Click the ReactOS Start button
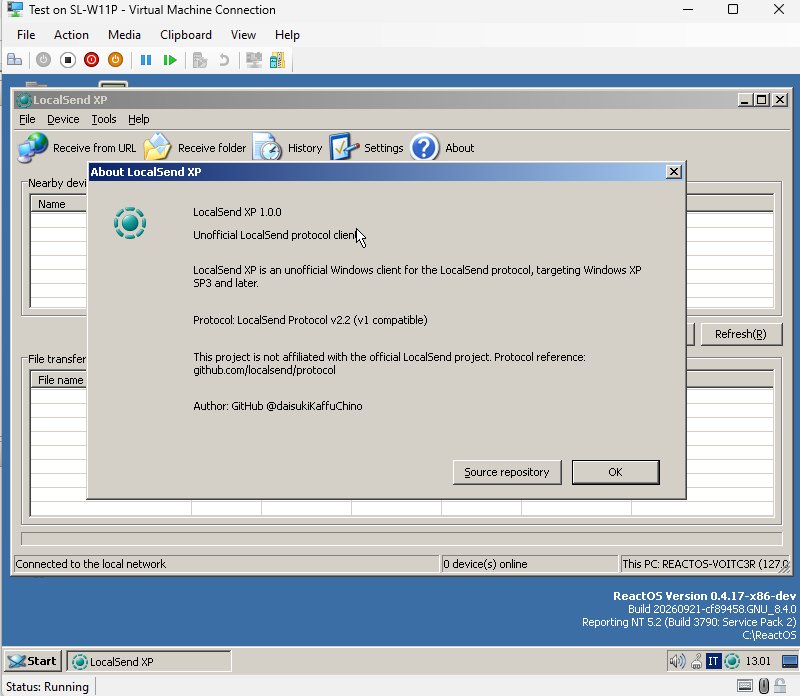The height and width of the screenshot is (696, 800). (x=33, y=661)
